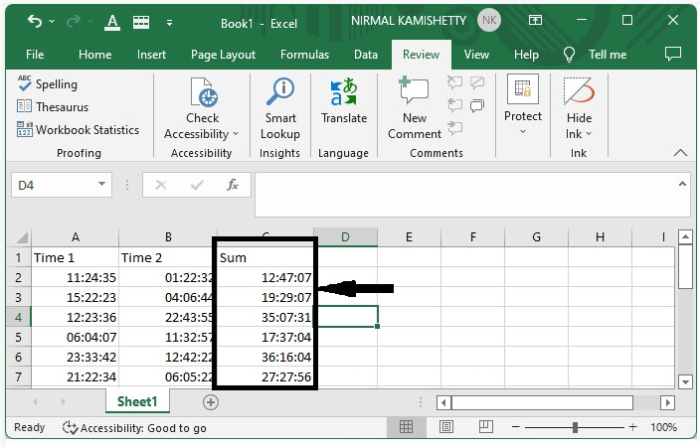Click the Select All corner triangle

pos(20,237)
